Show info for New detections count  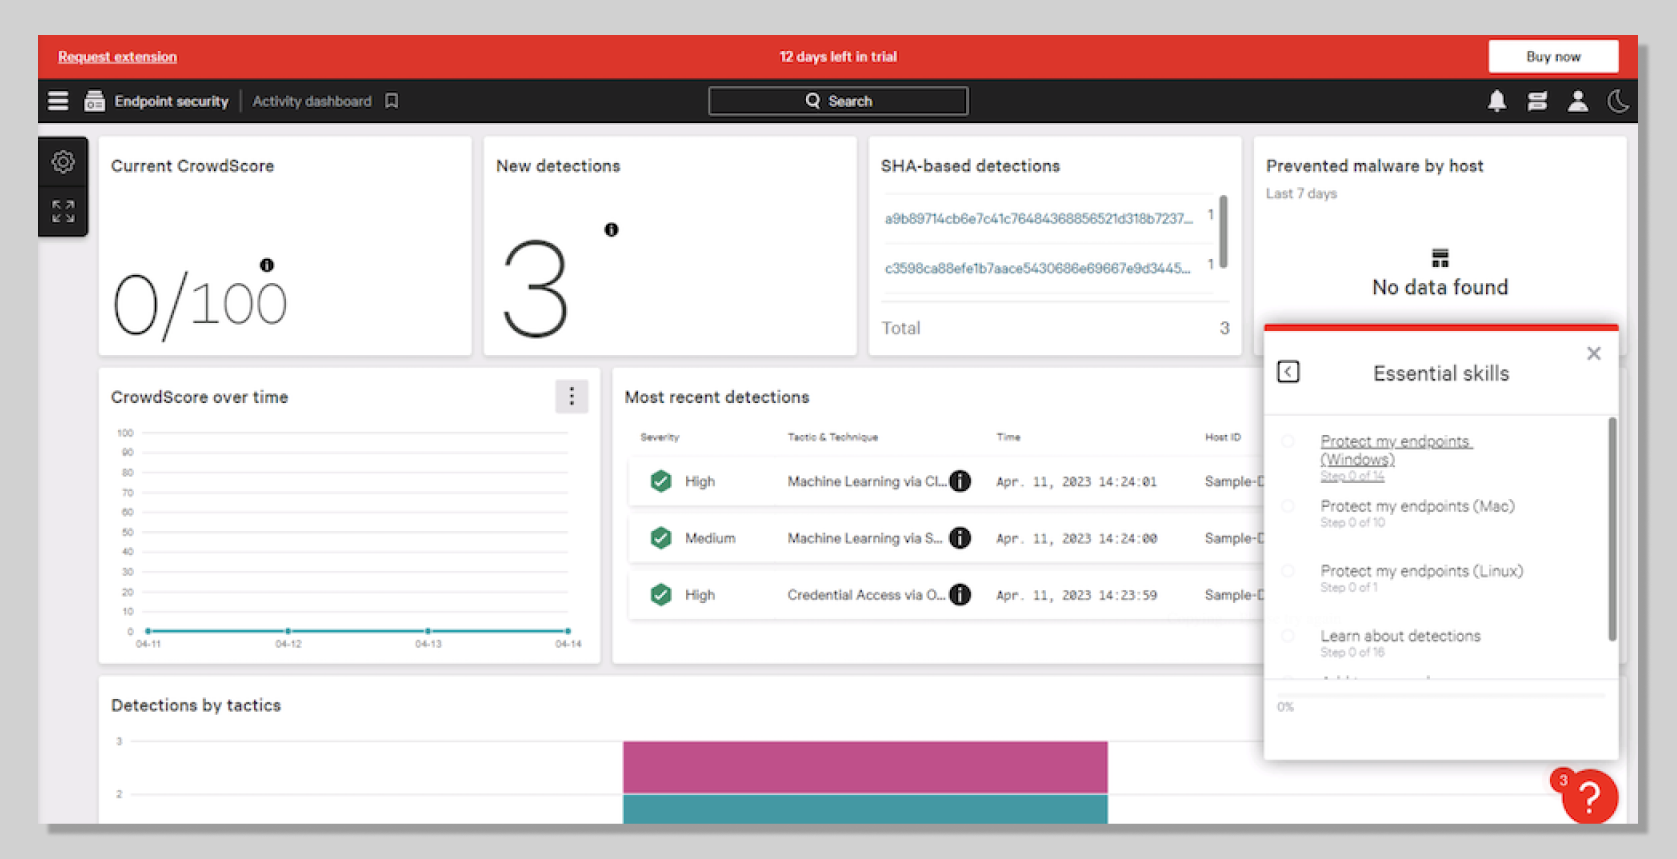tap(611, 229)
